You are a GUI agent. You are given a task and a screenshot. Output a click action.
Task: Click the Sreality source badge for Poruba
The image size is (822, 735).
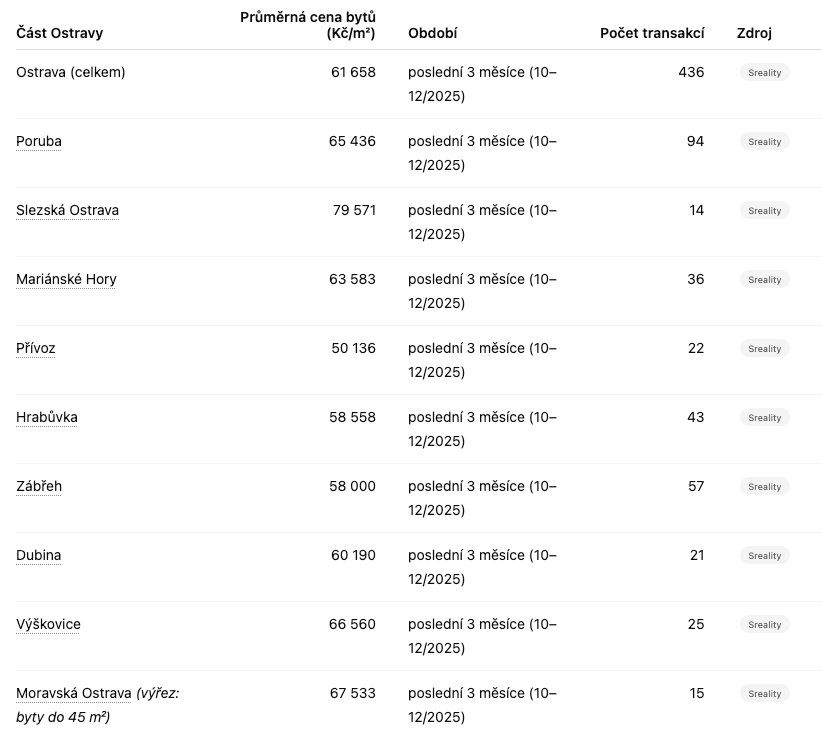(765, 142)
